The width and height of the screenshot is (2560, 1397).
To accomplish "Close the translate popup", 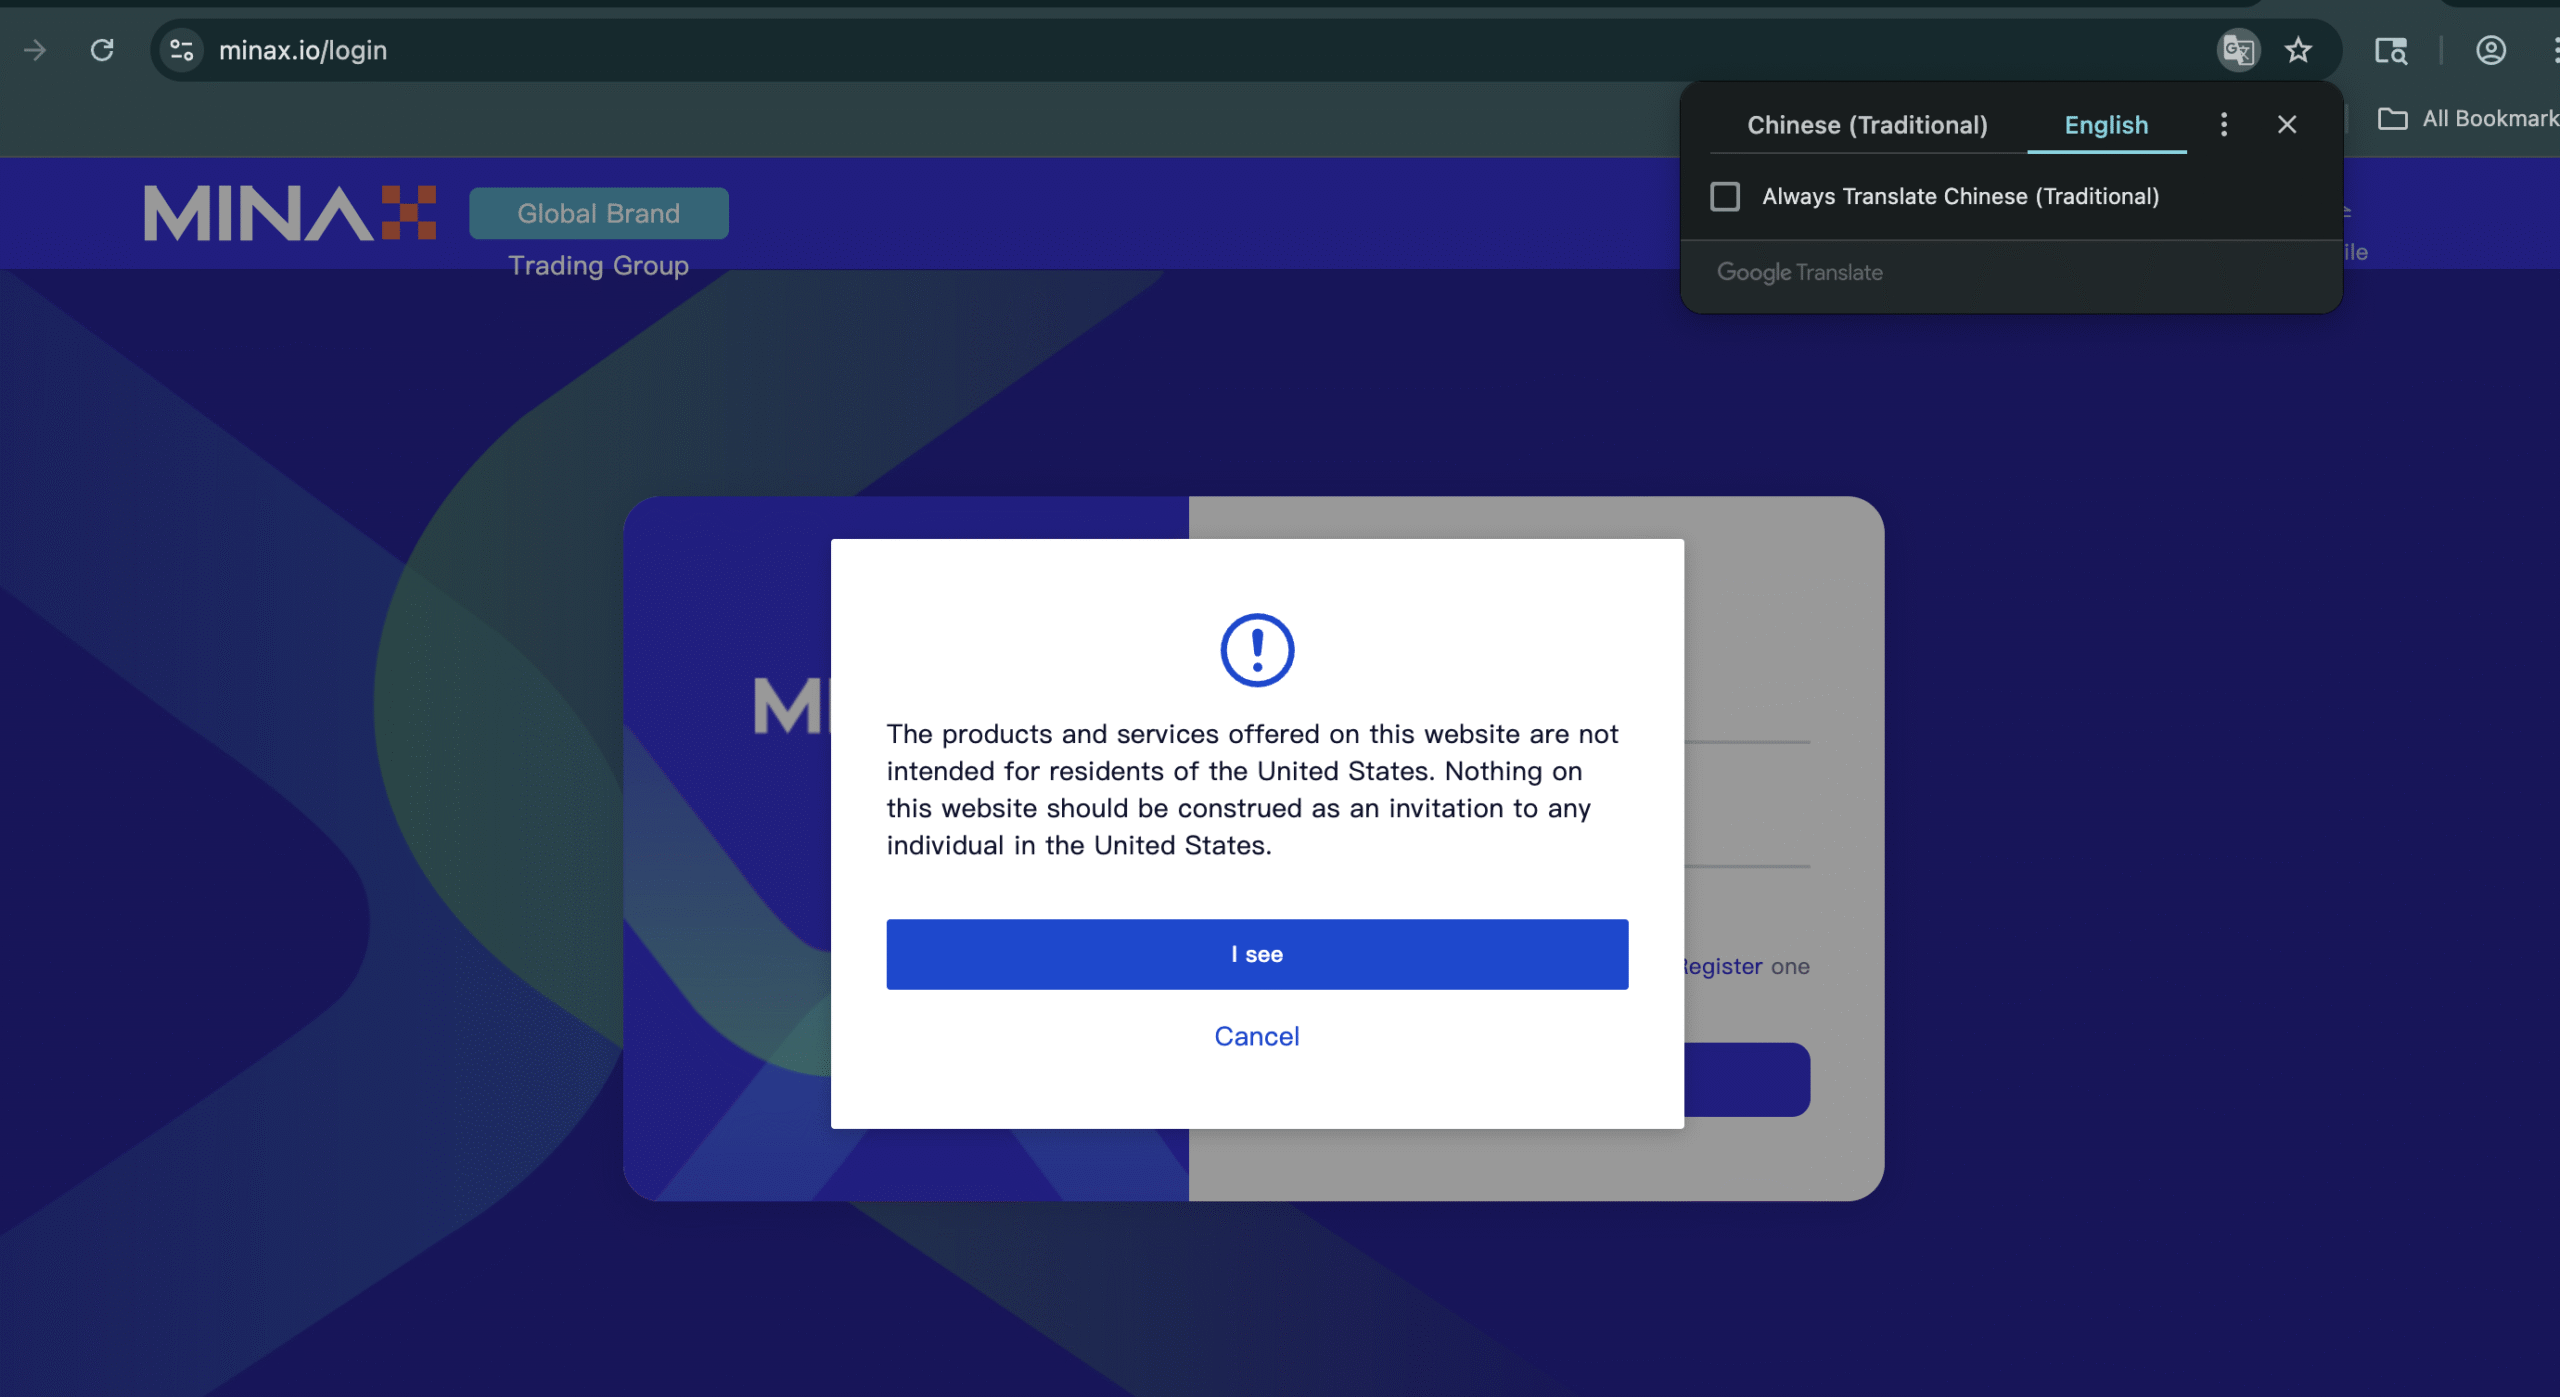I will pyautogui.click(x=2286, y=125).
